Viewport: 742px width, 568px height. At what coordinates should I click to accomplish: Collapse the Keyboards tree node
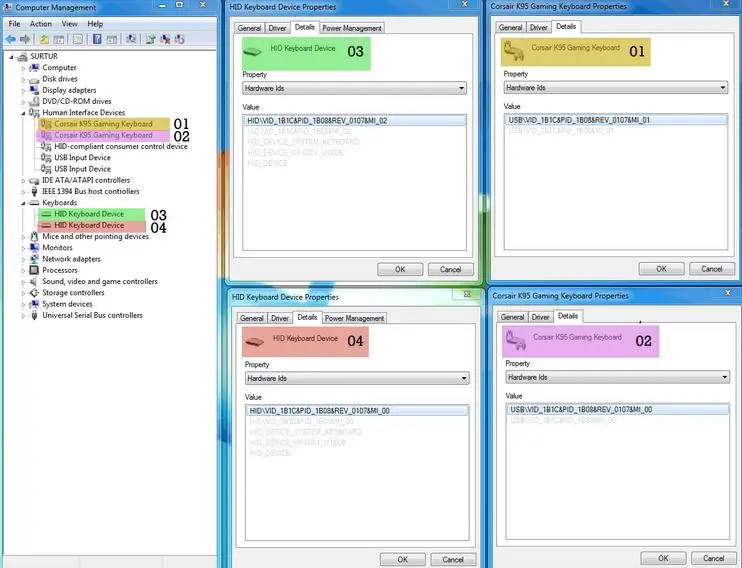[23, 203]
